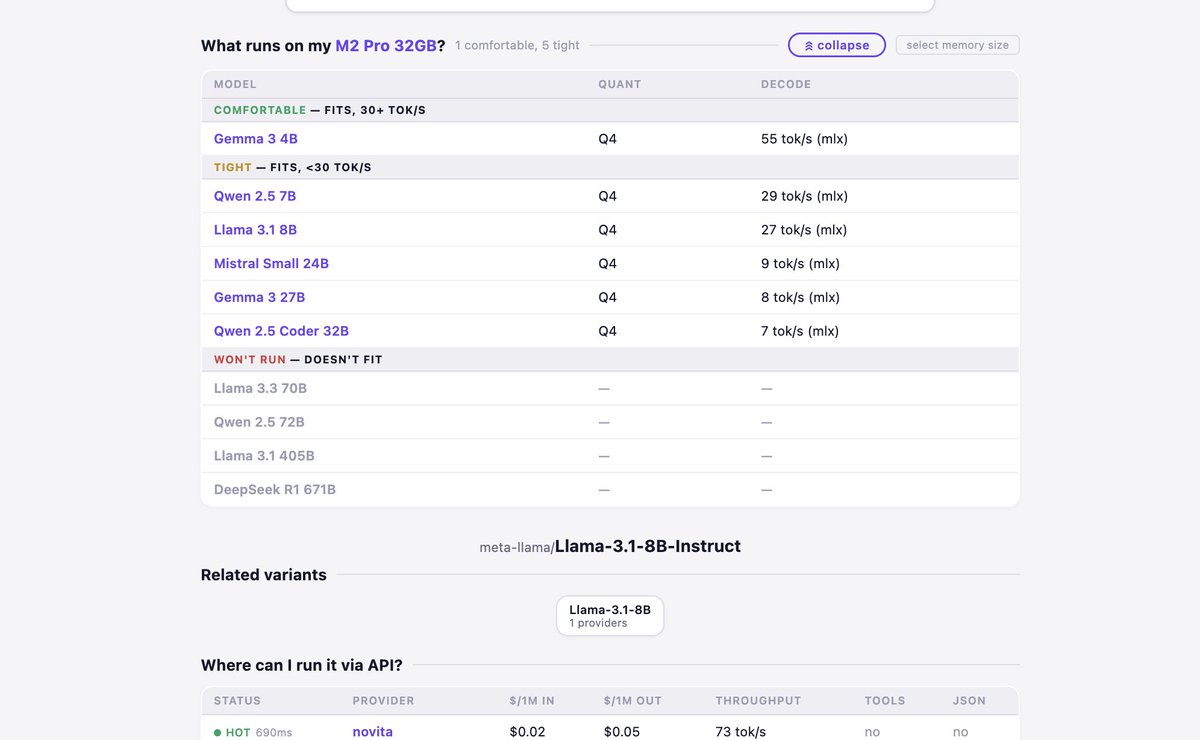The width and height of the screenshot is (1200, 740).
Task: Click the STATUS column header
Action: pos(237,701)
